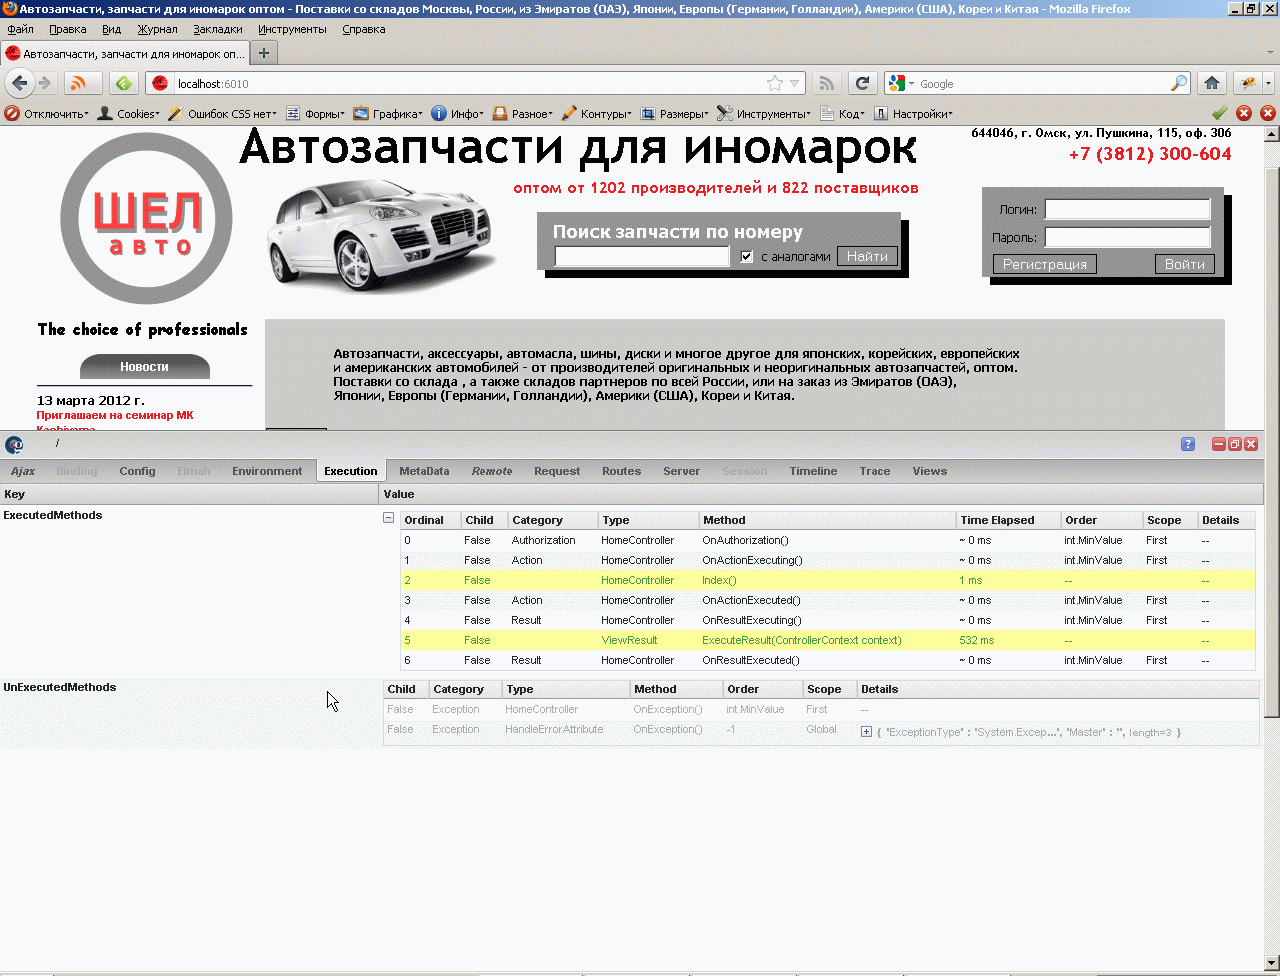Open the Файл menu

[20, 29]
